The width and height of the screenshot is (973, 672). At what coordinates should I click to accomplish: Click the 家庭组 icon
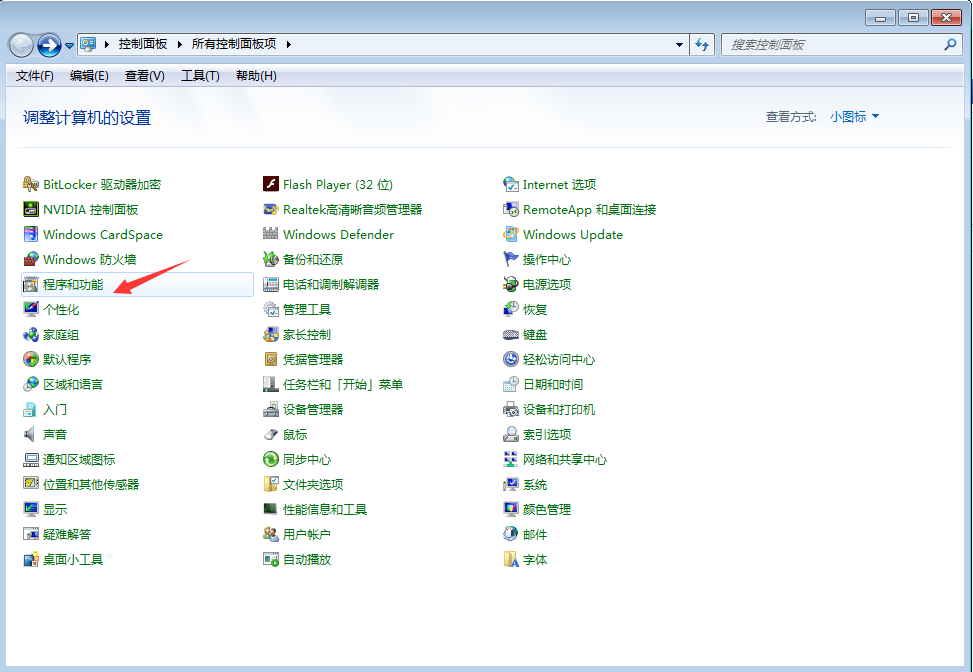click(30, 334)
